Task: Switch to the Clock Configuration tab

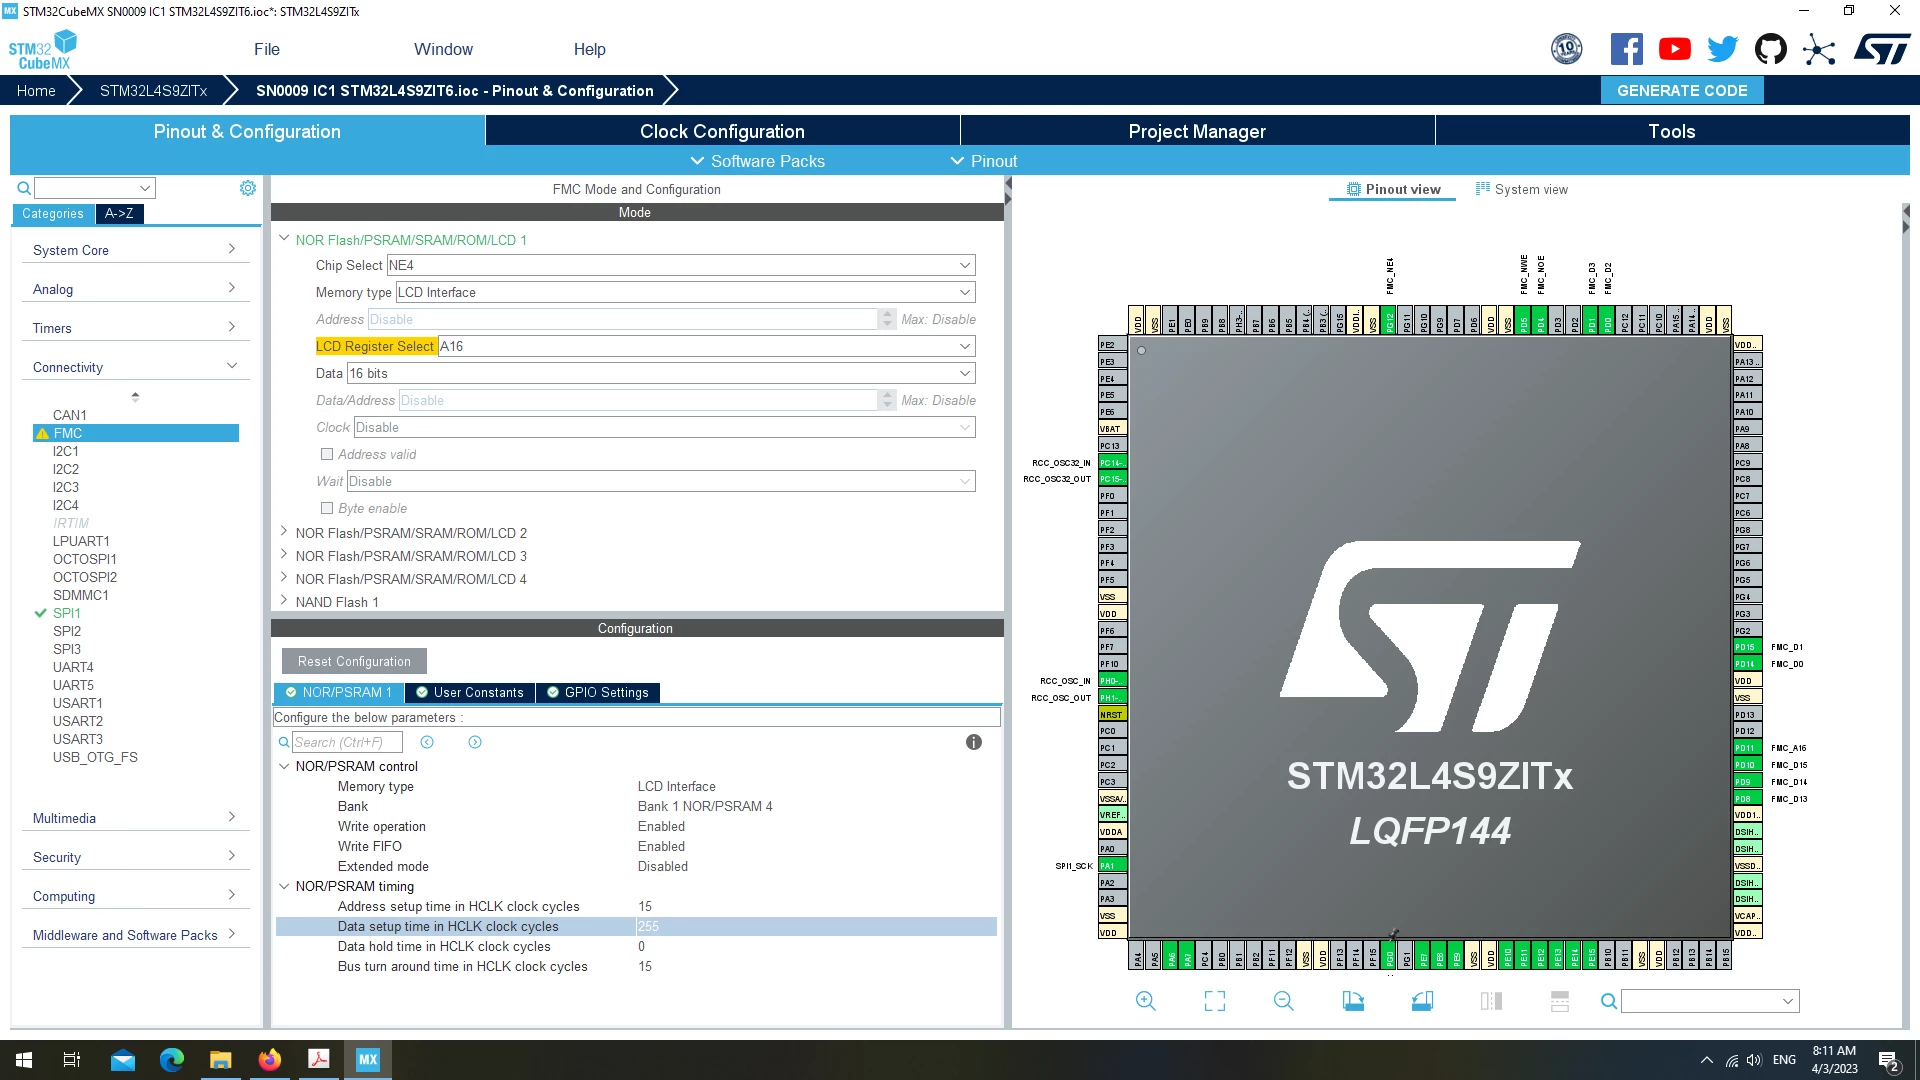Action: click(722, 131)
